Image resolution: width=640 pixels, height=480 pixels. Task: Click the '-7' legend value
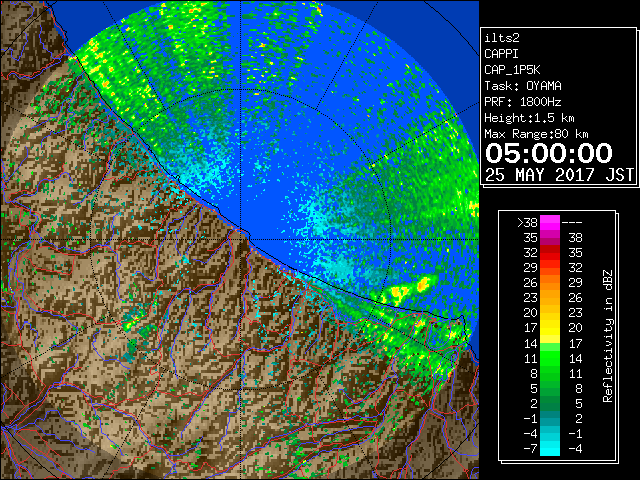(530, 449)
